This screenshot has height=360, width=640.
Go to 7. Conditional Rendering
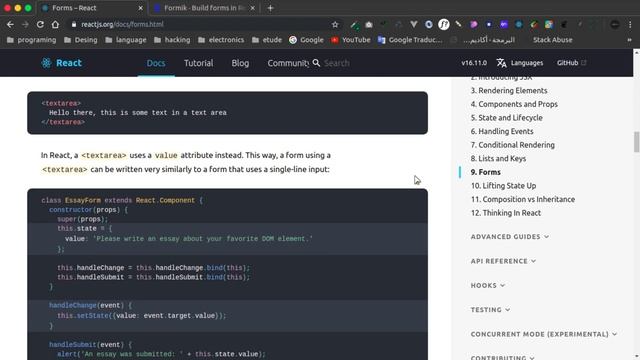coord(512,145)
